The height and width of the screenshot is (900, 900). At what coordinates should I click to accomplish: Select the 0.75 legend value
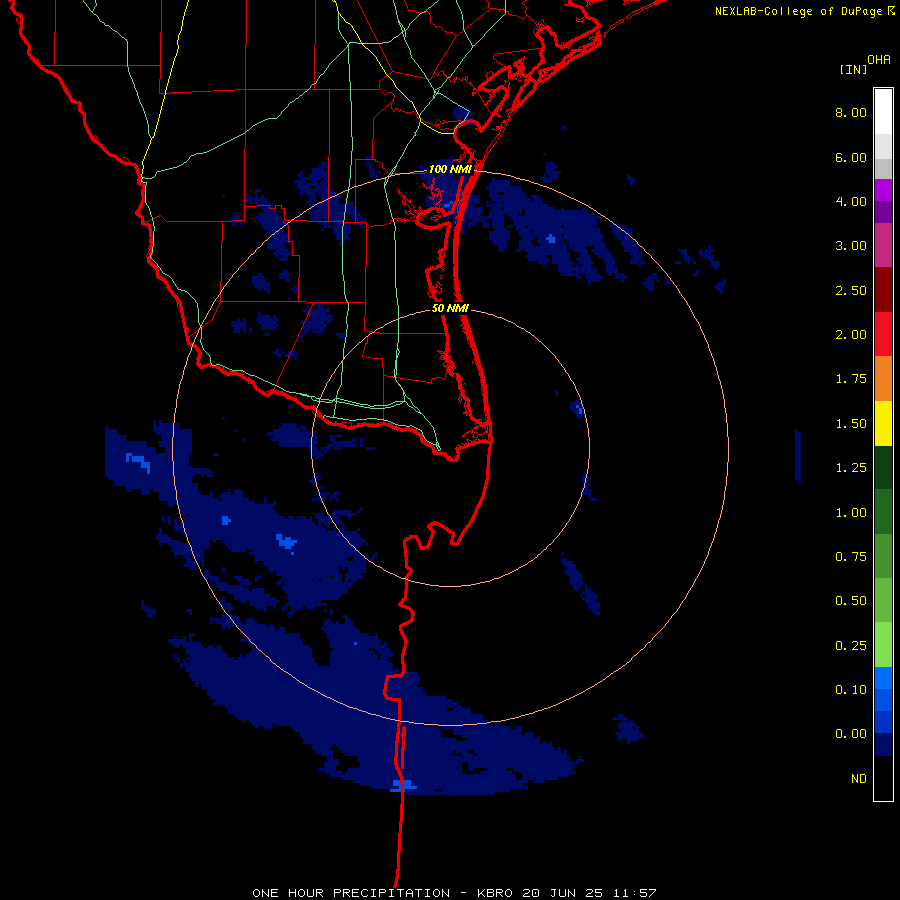(x=851, y=557)
